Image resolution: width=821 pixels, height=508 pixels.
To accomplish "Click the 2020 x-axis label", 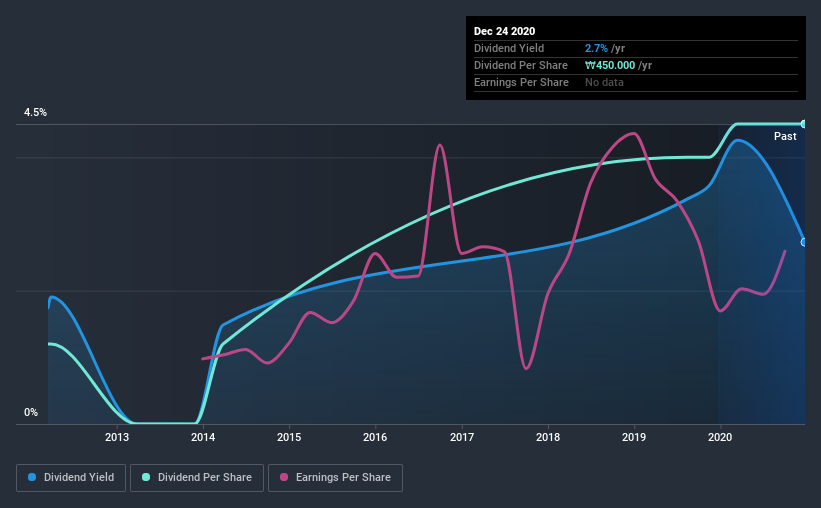I will (x=720, y=437).
